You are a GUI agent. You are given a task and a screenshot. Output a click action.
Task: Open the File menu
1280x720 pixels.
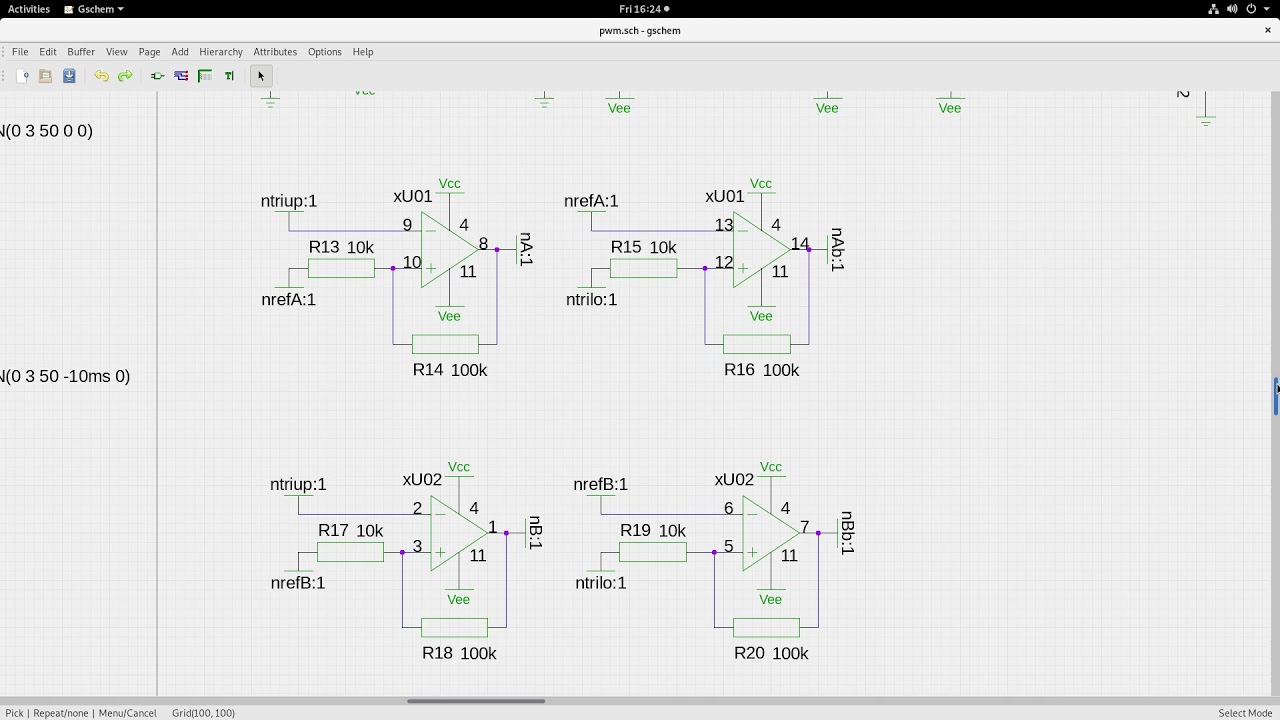tap(20, 52)
